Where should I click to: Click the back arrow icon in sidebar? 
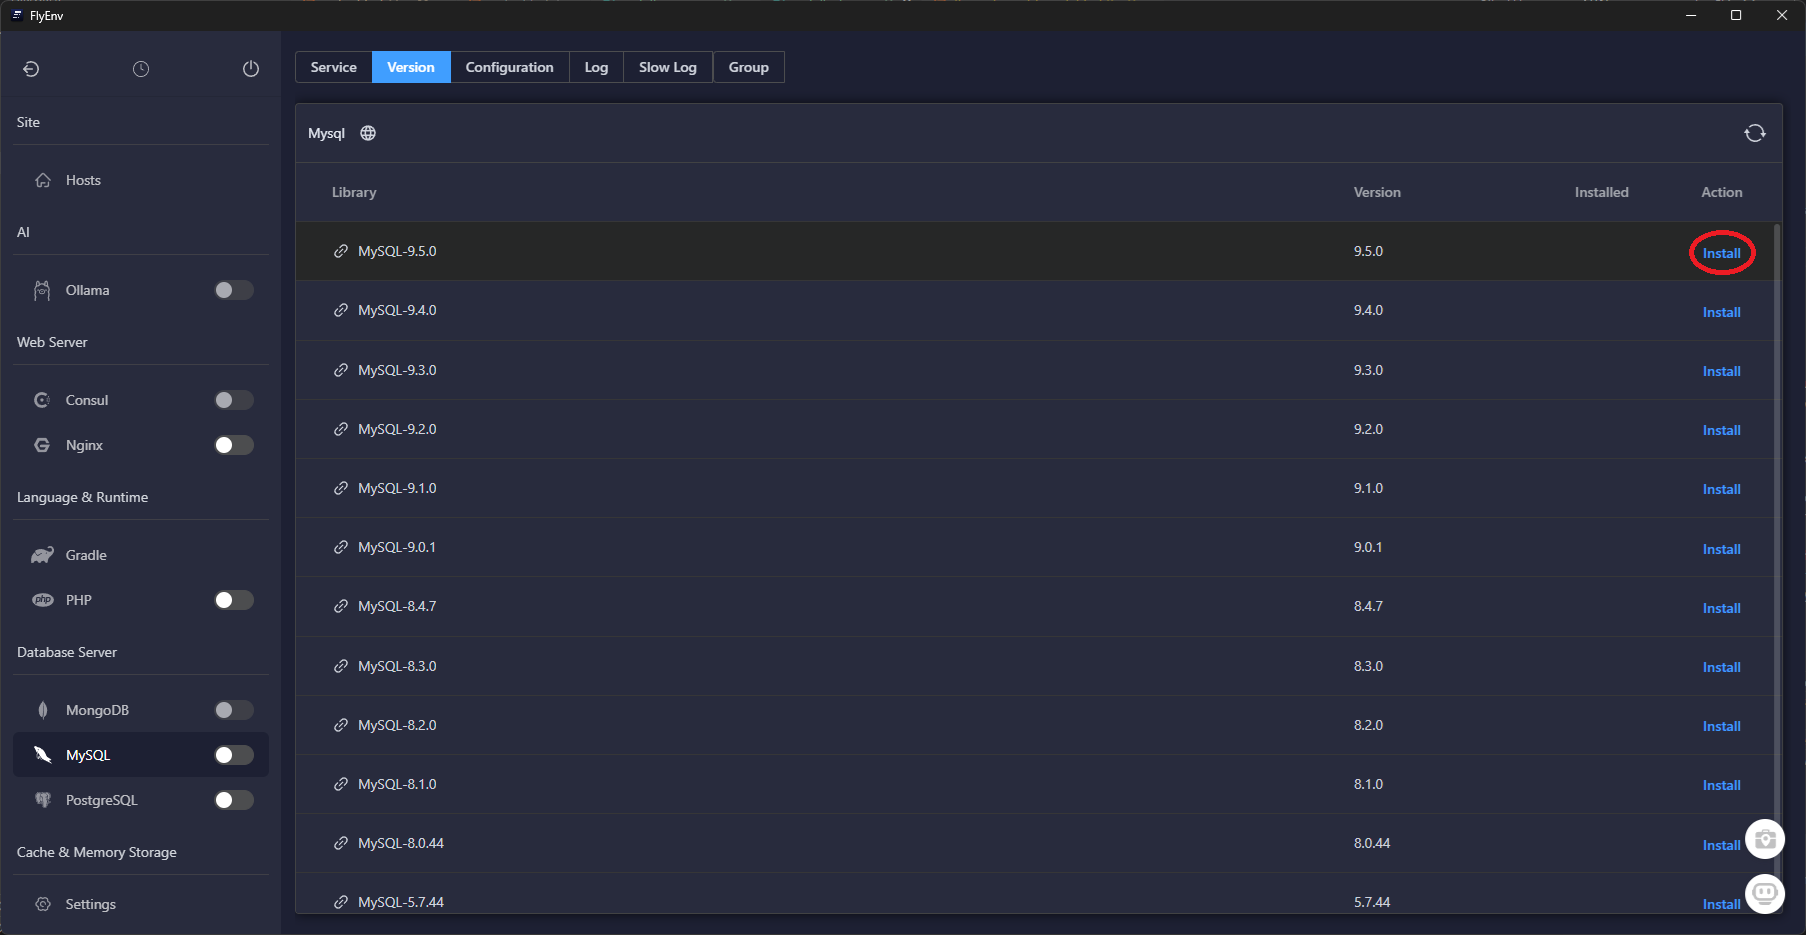pyautogui.click(x=31, y=69)
